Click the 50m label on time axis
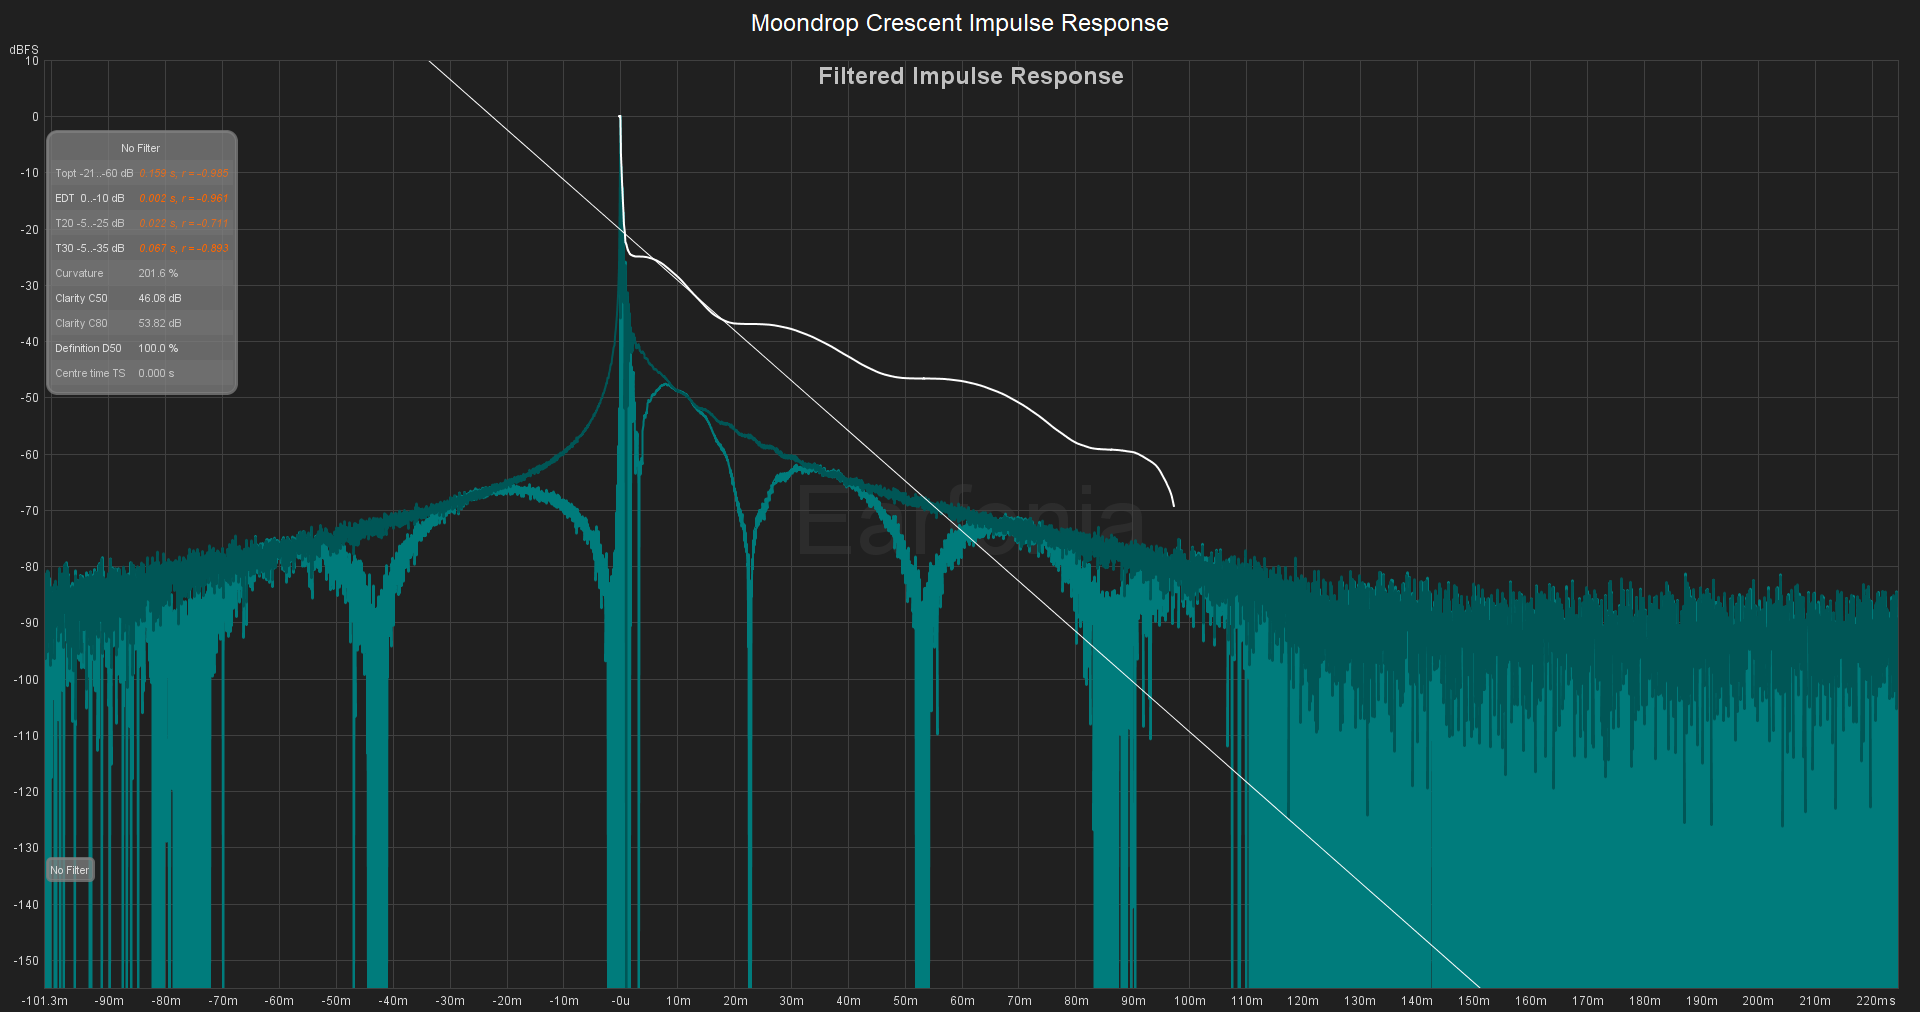The height and width of the screenshot is (1012, 1920). (906, 1000)
